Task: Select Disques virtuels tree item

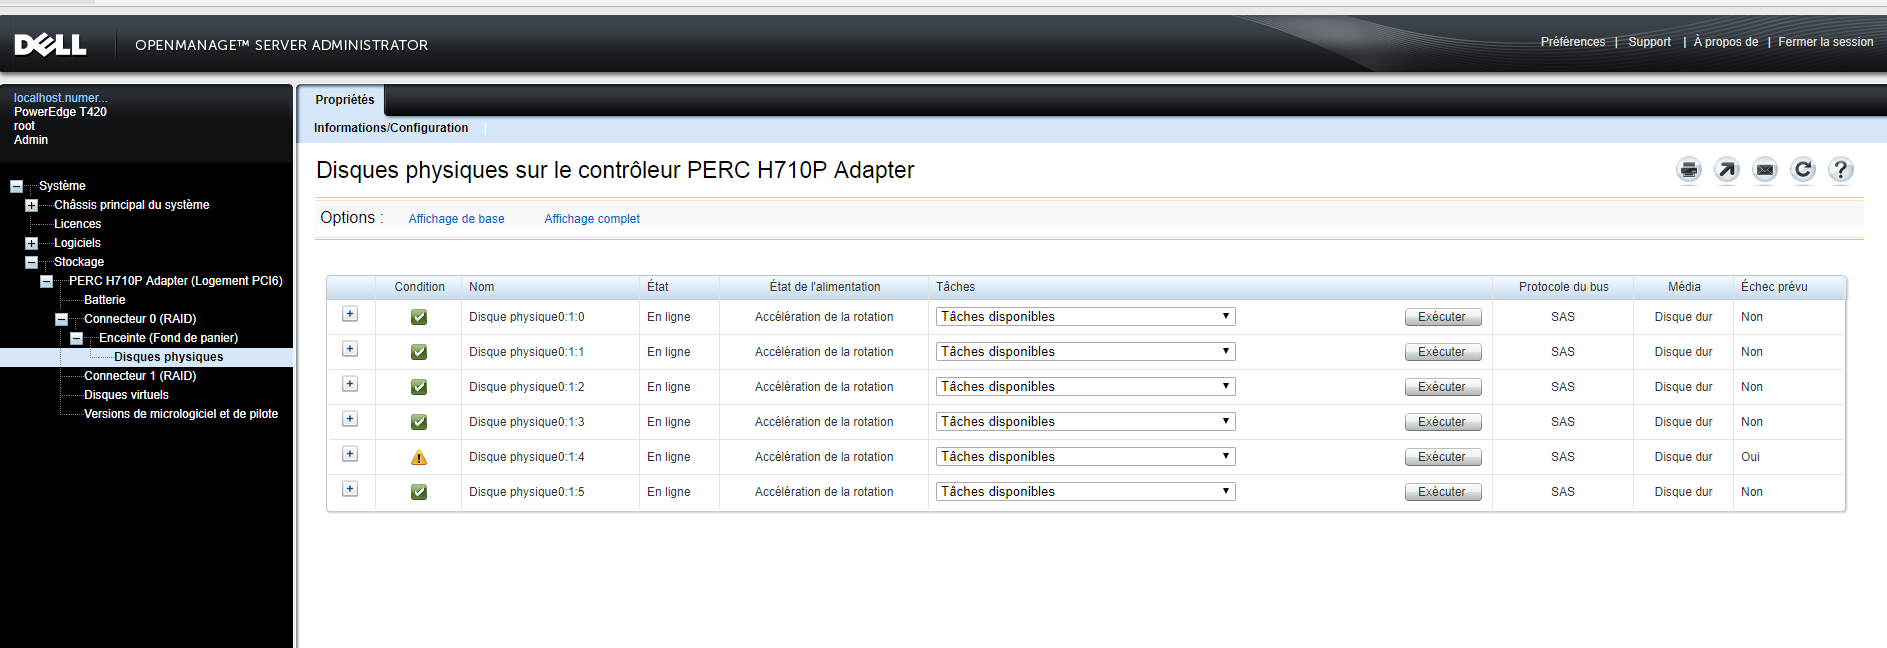Action: (x=126, y=395)
